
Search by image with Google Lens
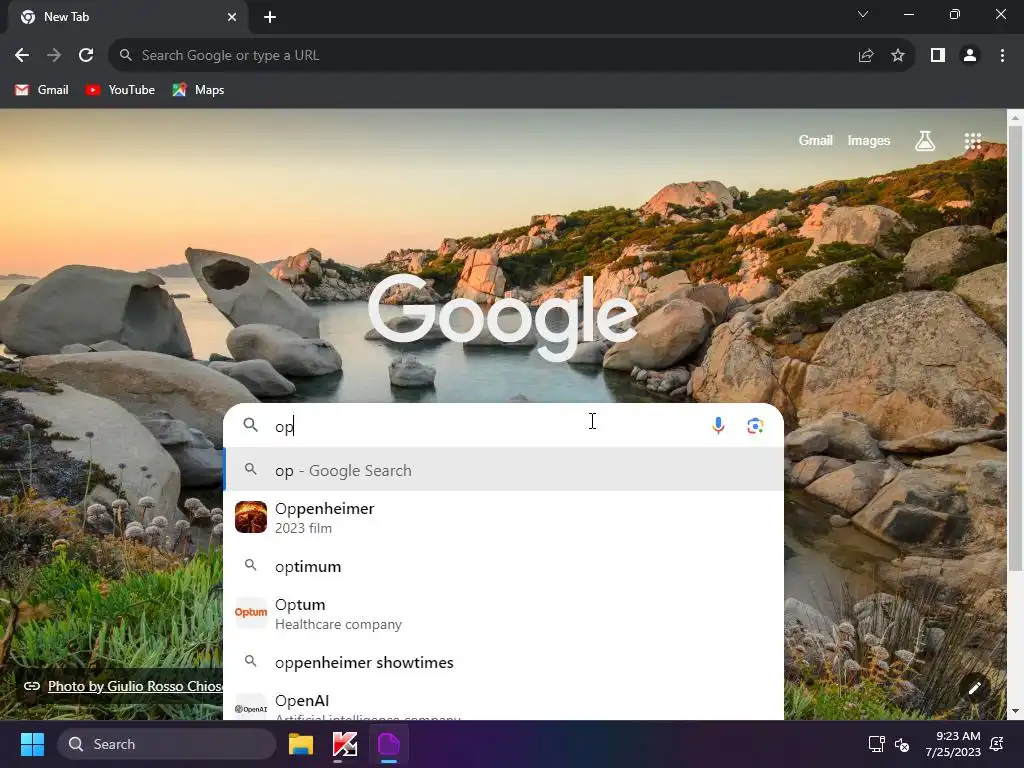pyautogui.click(x=755, y=426)
